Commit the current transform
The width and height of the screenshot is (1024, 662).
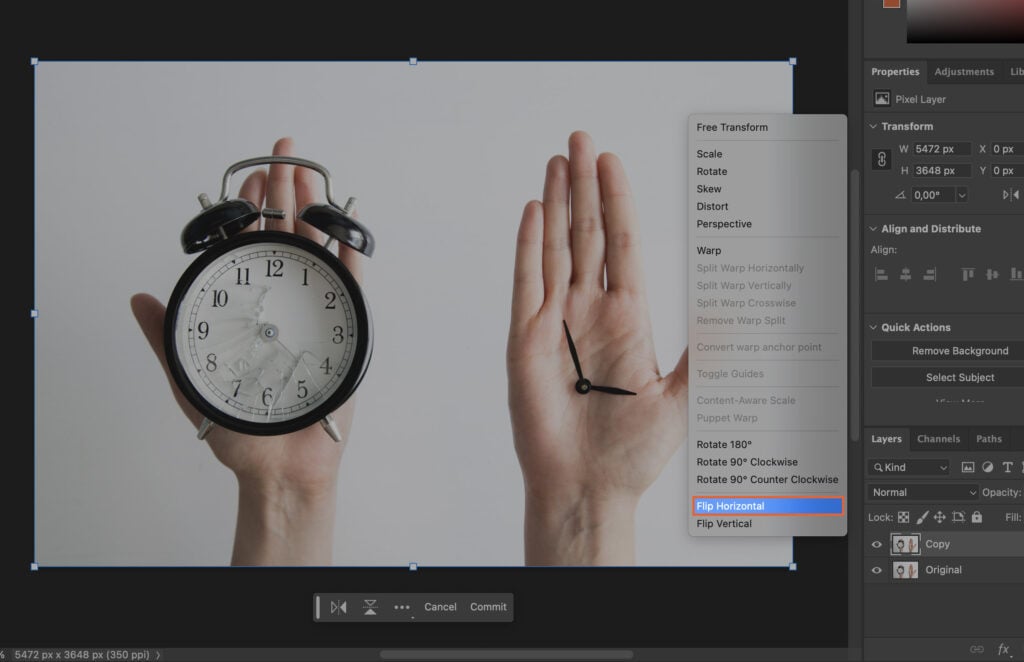[488, 607]
